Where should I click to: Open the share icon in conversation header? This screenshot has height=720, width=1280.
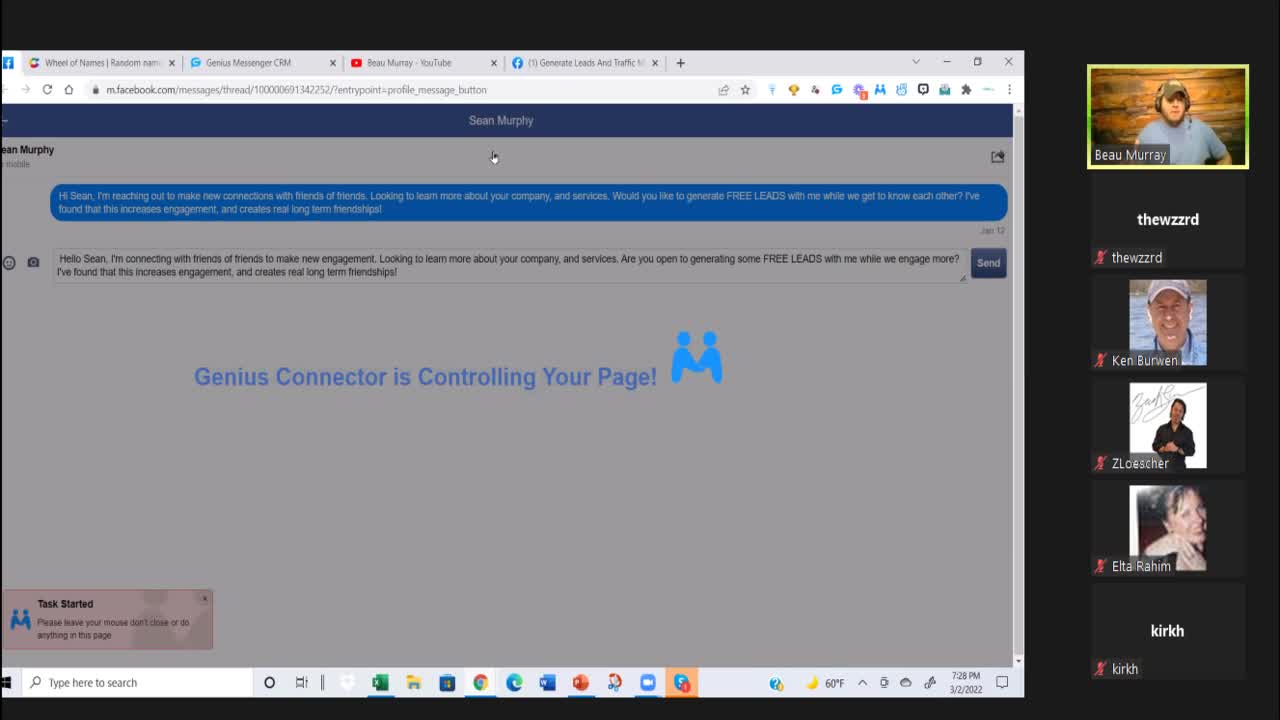997,157
